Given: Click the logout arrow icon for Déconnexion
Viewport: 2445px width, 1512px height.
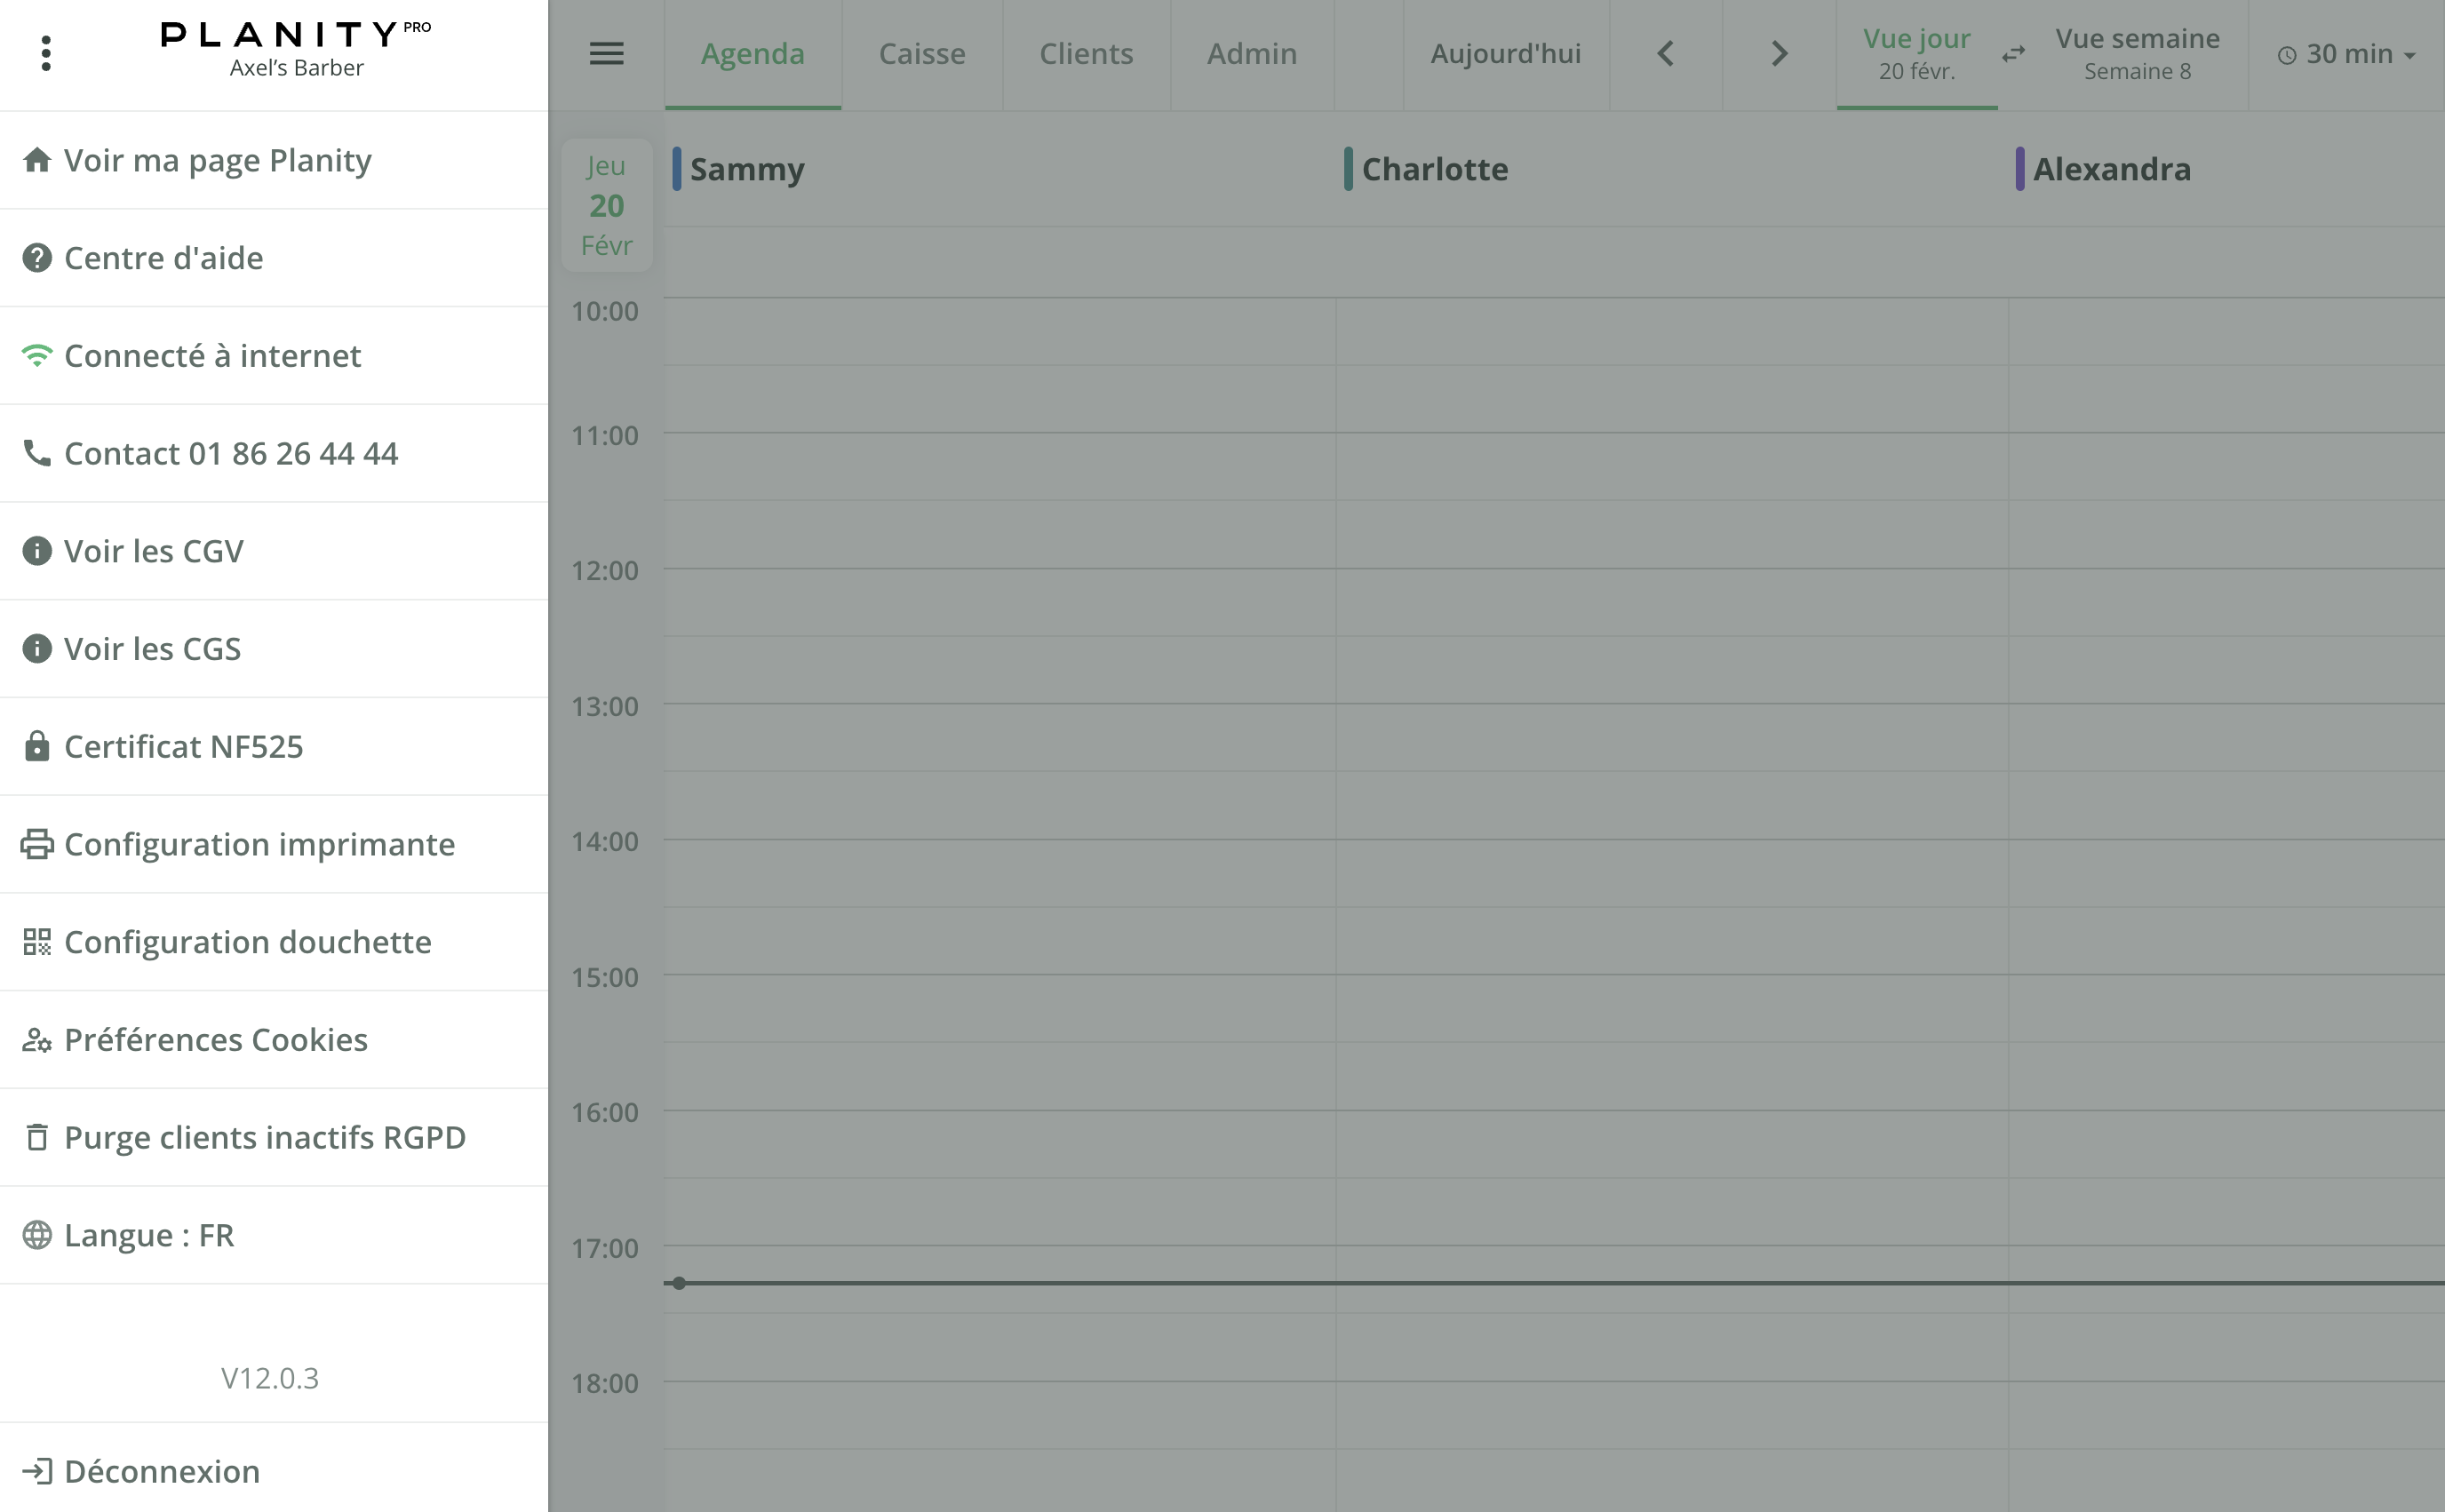Looking at the screenshot, I should (37, 1471).
